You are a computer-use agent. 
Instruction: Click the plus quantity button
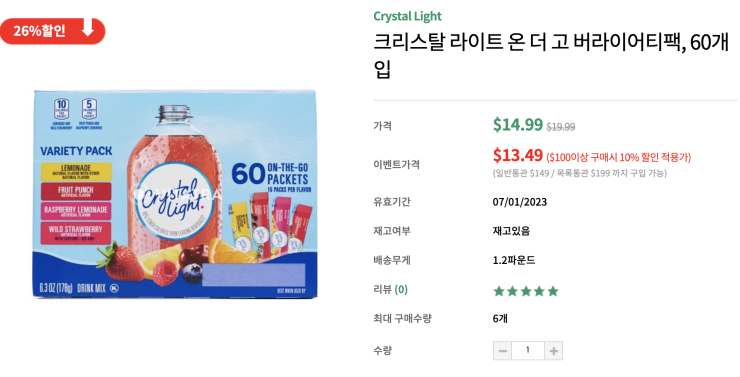(554, 351)
